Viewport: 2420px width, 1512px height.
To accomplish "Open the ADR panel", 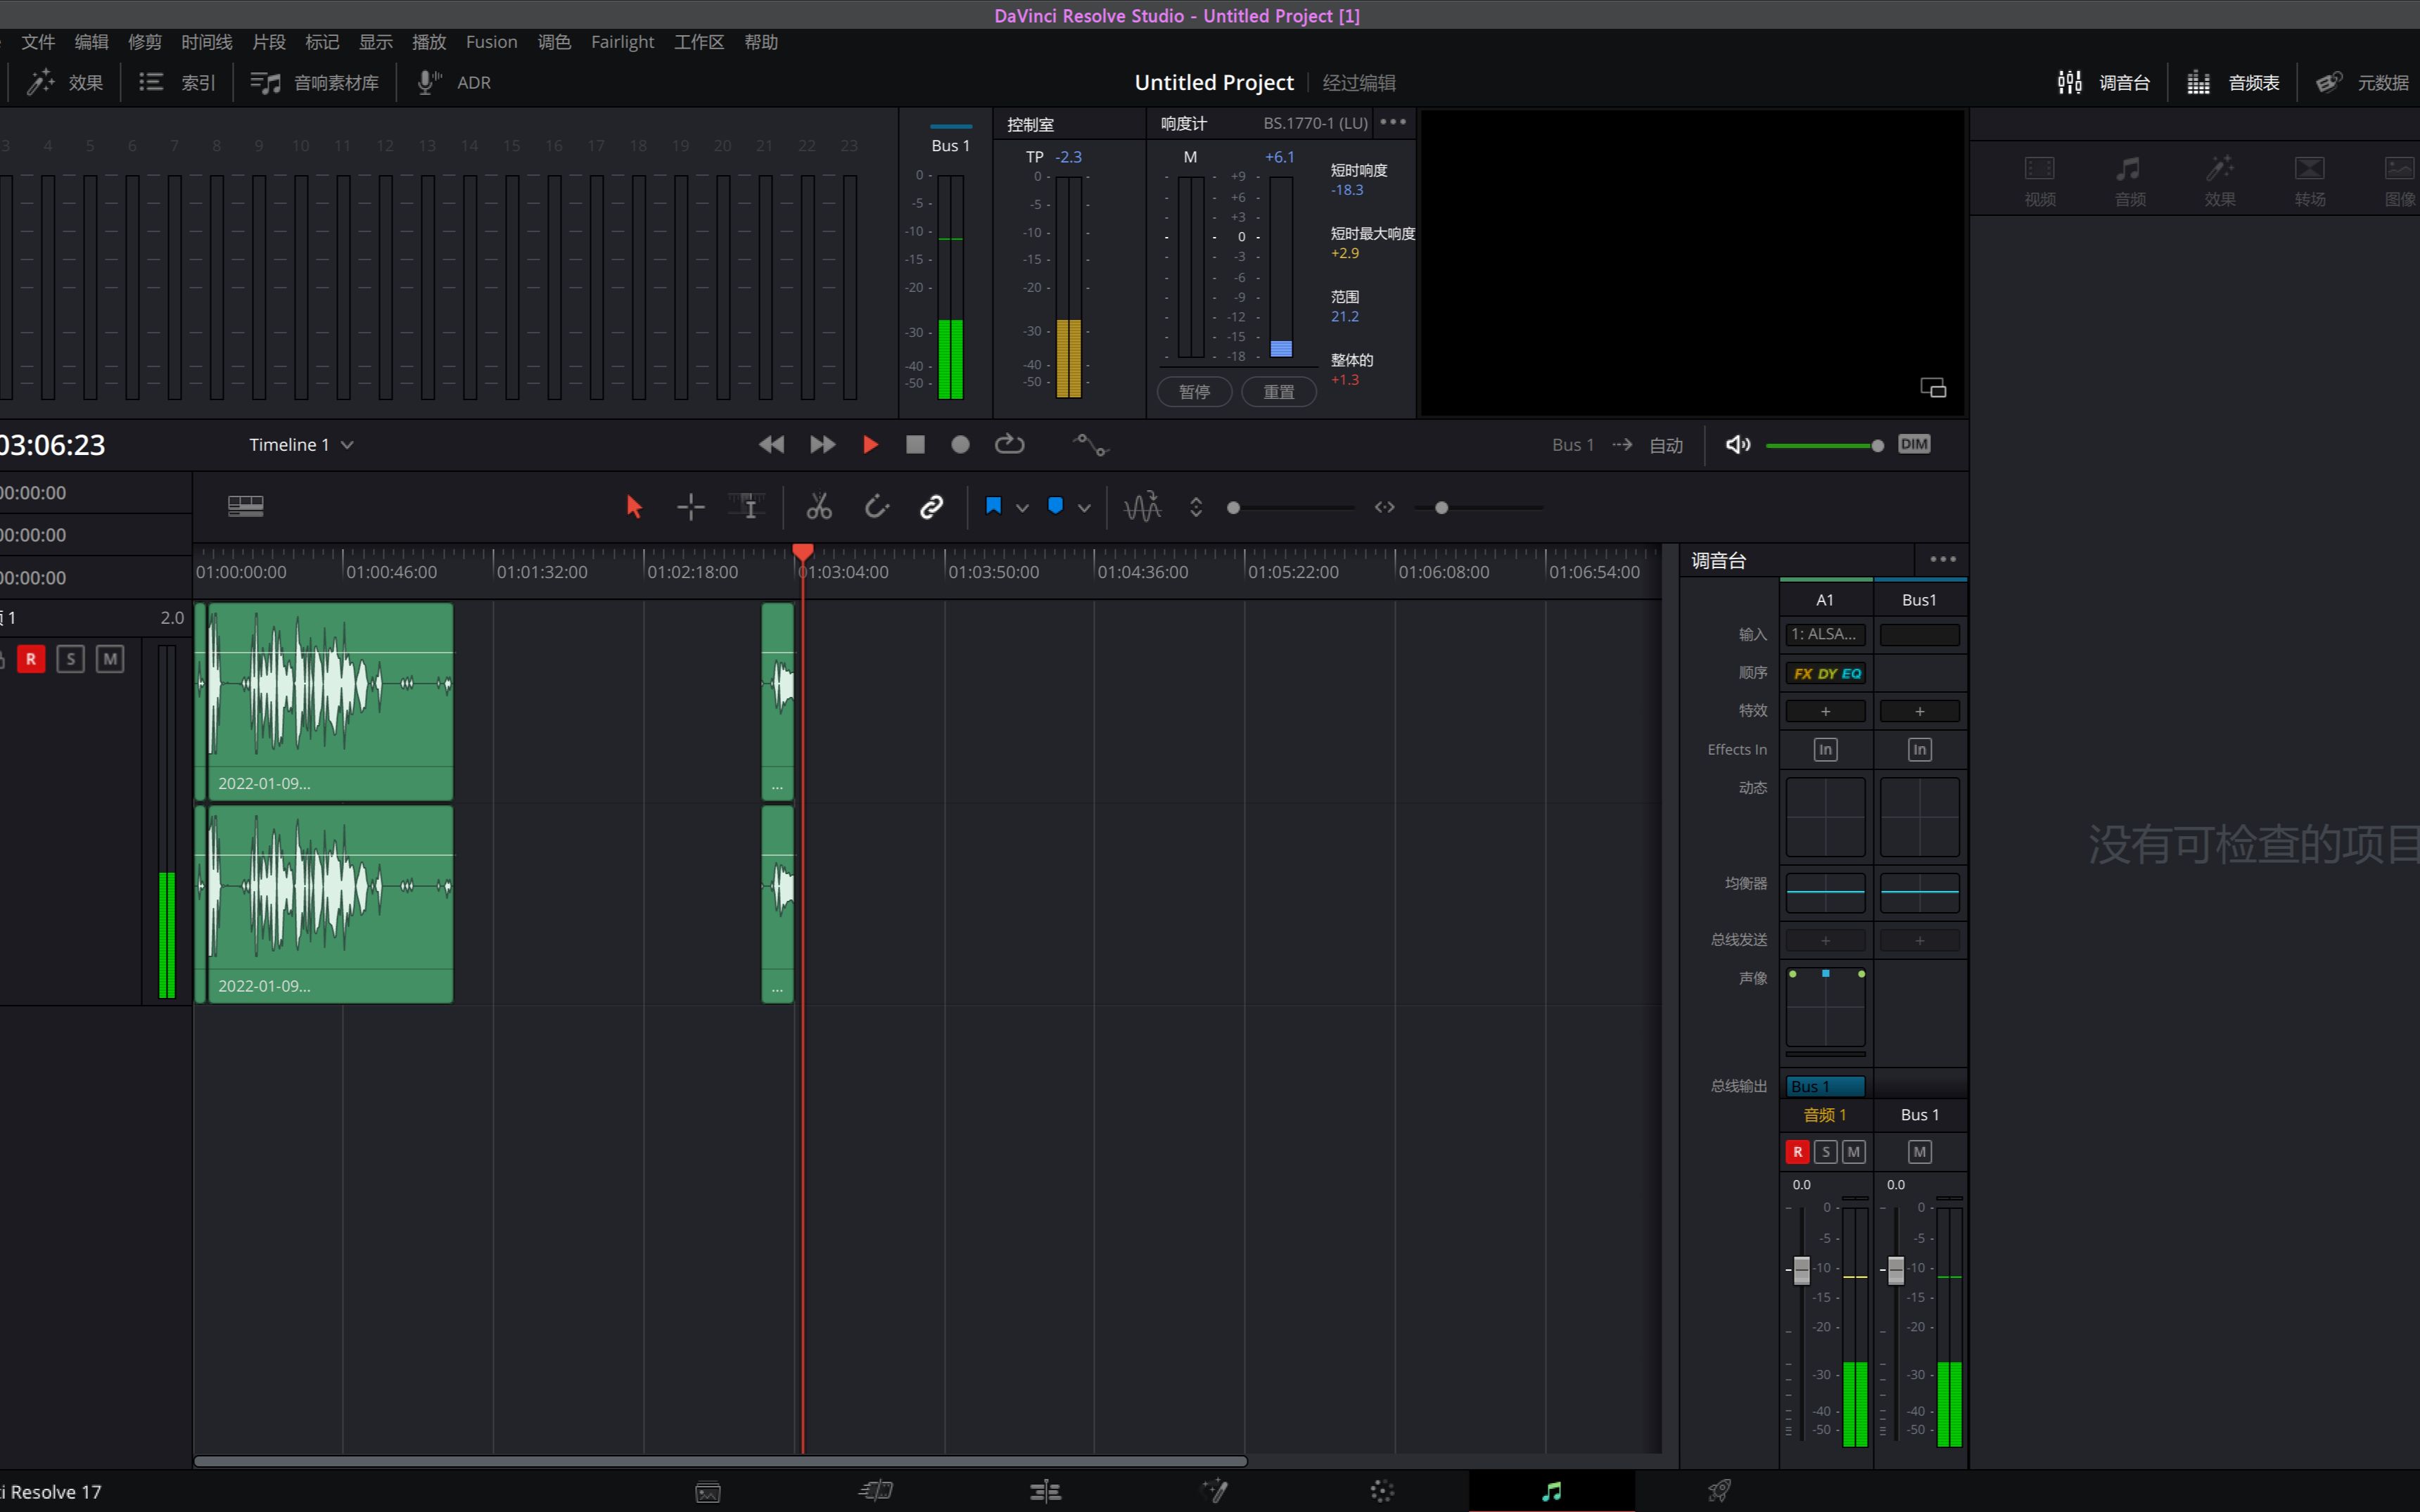I will click(454, 82).
